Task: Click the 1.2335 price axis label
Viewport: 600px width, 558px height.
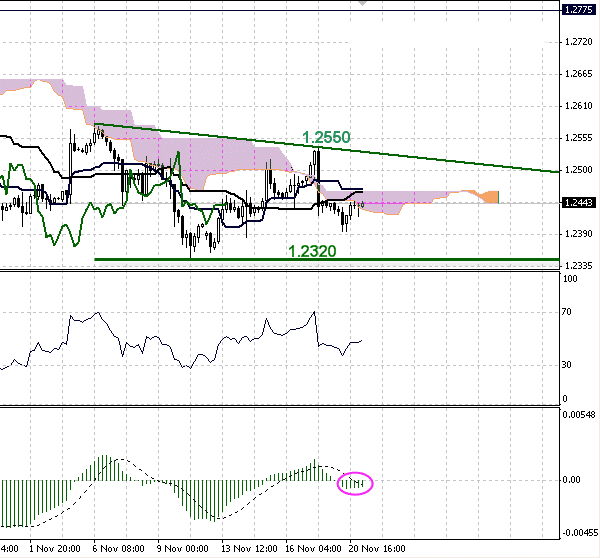Action: 579,265
